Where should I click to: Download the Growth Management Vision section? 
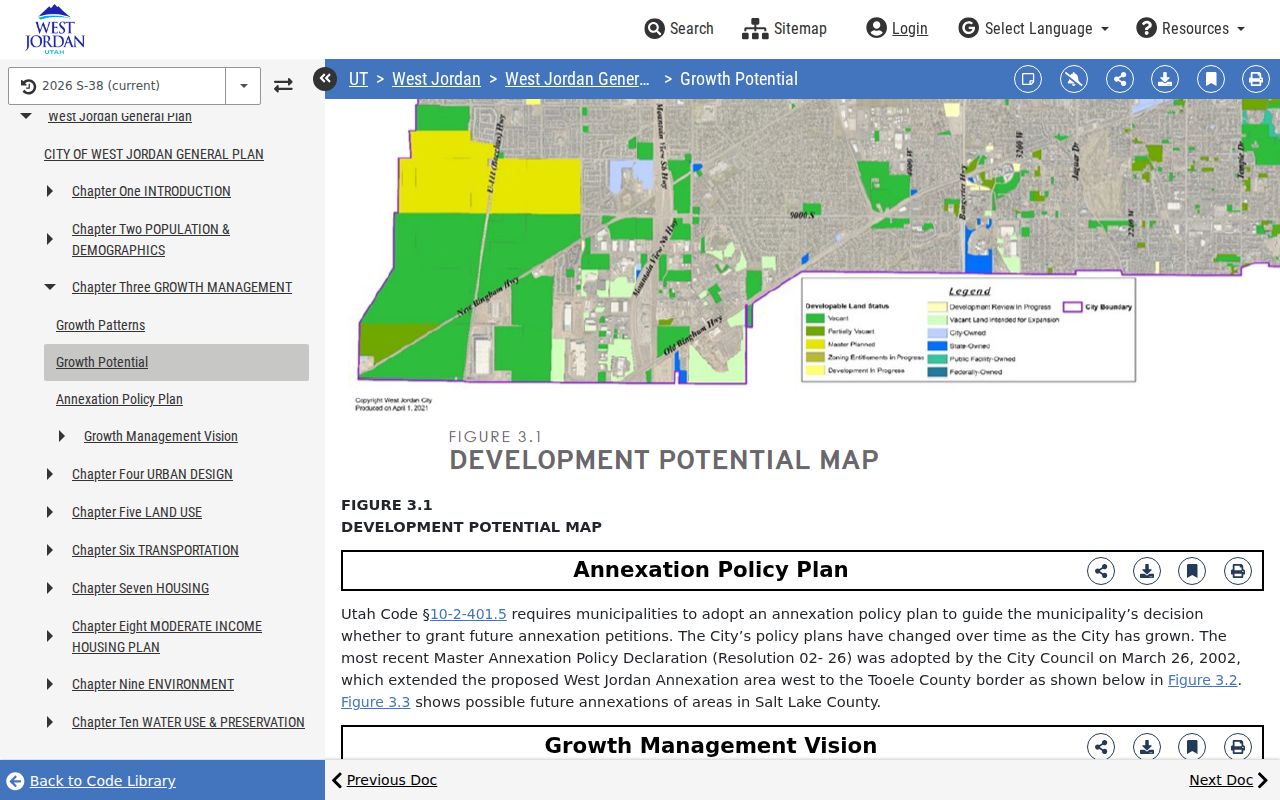click(x=1147, y=747)
